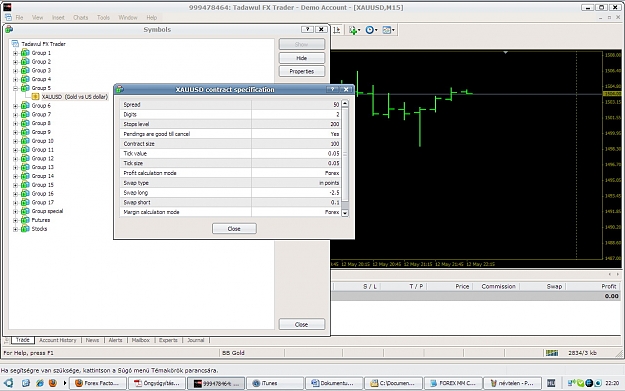Expand the Stocks tree node

pos(15,229)
